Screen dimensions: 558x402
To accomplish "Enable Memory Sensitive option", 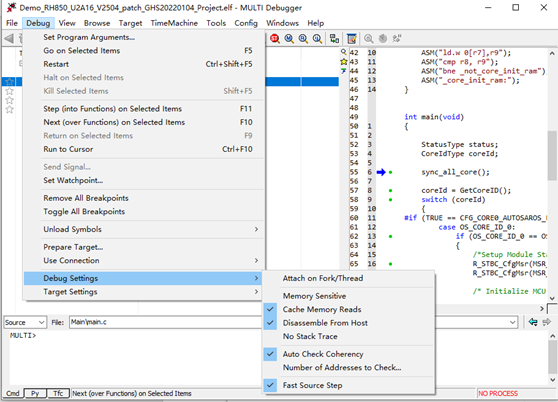I will [x=348, y=296].
